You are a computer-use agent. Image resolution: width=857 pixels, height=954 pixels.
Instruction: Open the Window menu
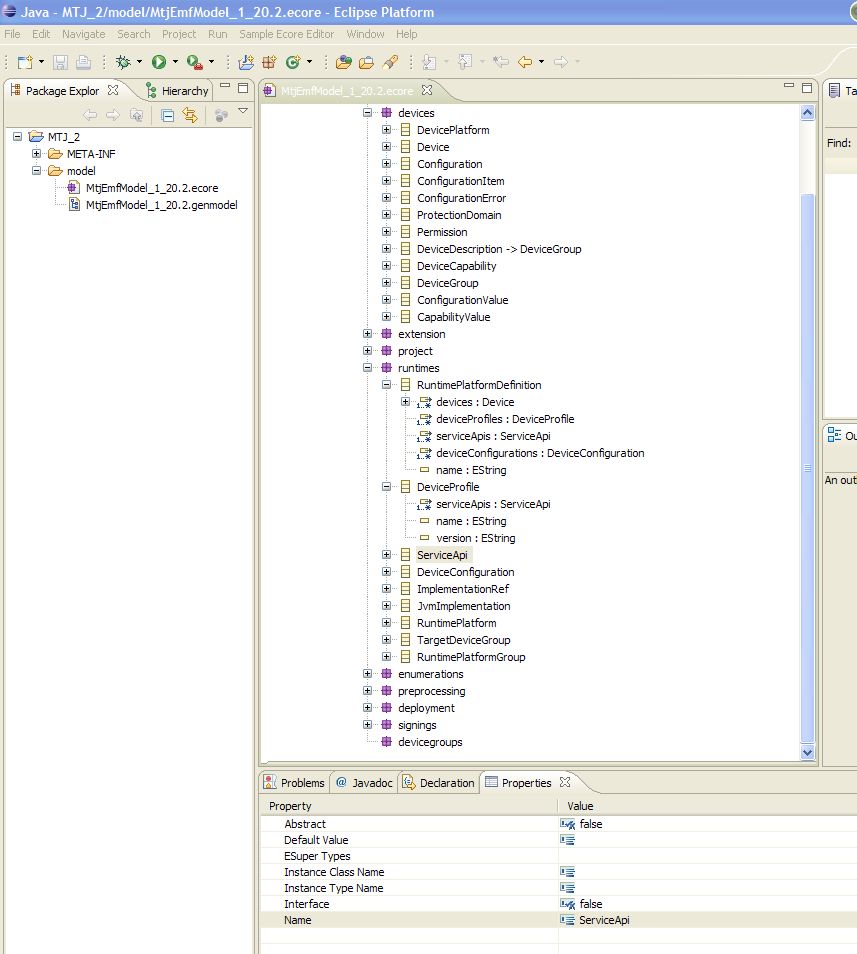(x=365, y=34)
